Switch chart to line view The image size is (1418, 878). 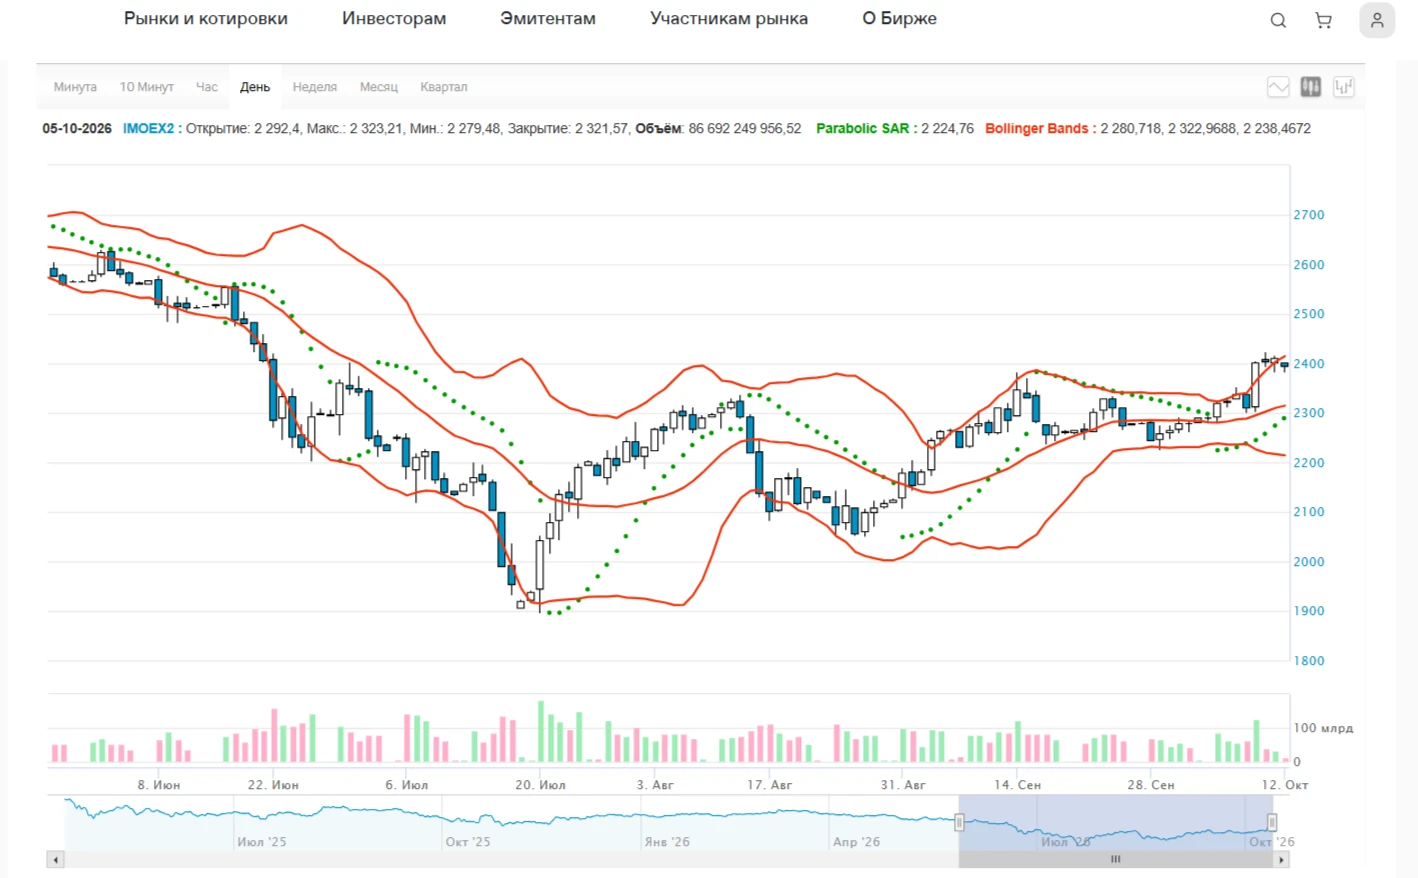[1278, 87]
